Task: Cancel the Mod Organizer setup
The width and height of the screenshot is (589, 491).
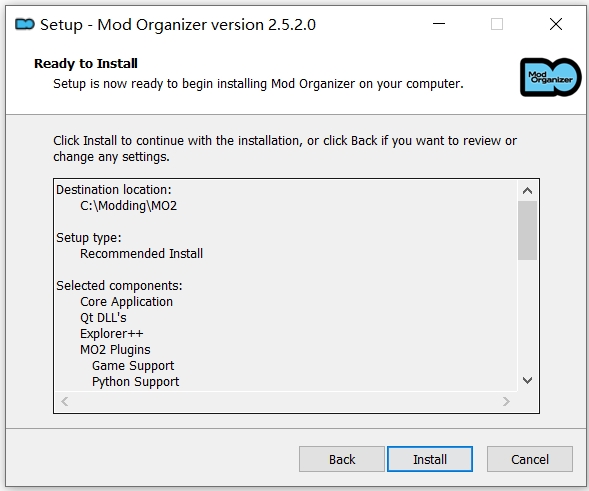Action: pos(530,459)
